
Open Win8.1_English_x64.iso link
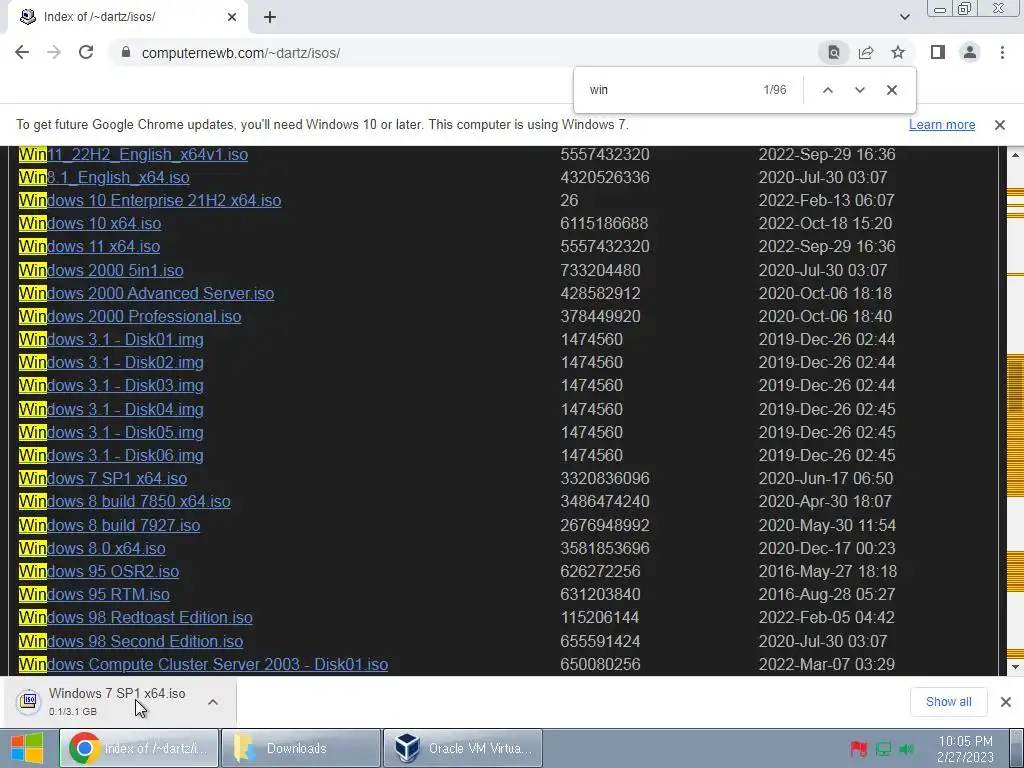pos(104,178)
